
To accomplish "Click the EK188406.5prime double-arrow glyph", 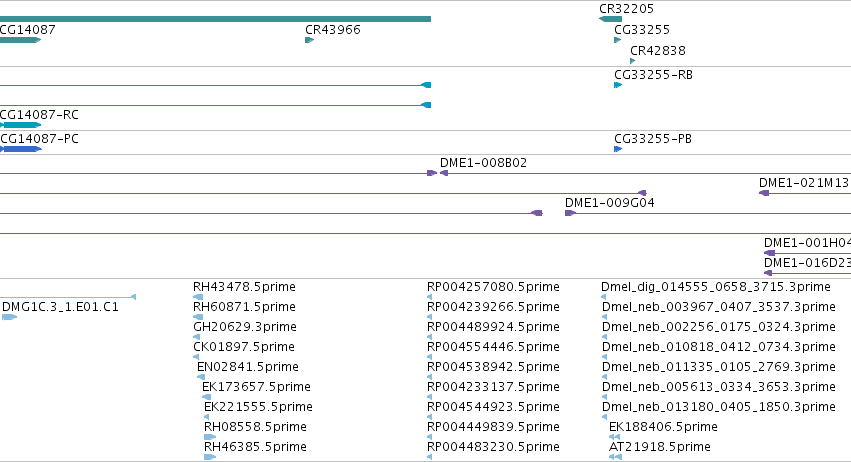I will coord(614,437).
